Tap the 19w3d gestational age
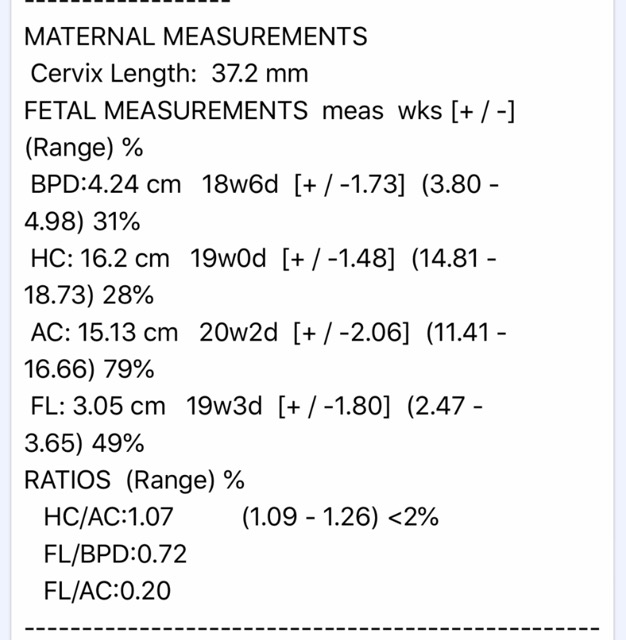The image size is (626, 640). point(224,406)
